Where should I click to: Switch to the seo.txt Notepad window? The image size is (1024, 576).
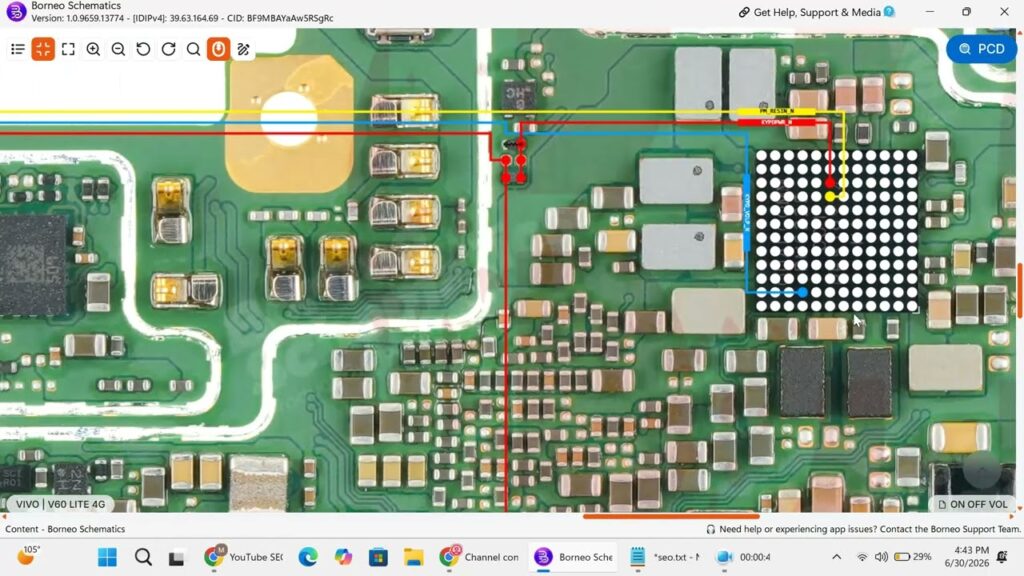point(665,557)
